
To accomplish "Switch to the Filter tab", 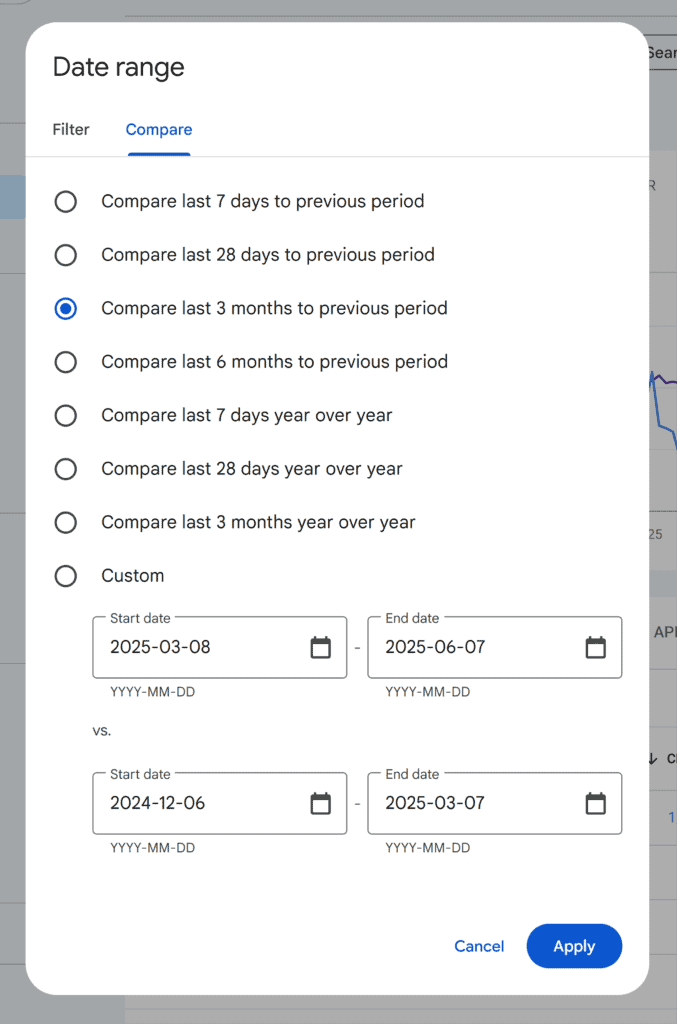I will coord(70,129).
